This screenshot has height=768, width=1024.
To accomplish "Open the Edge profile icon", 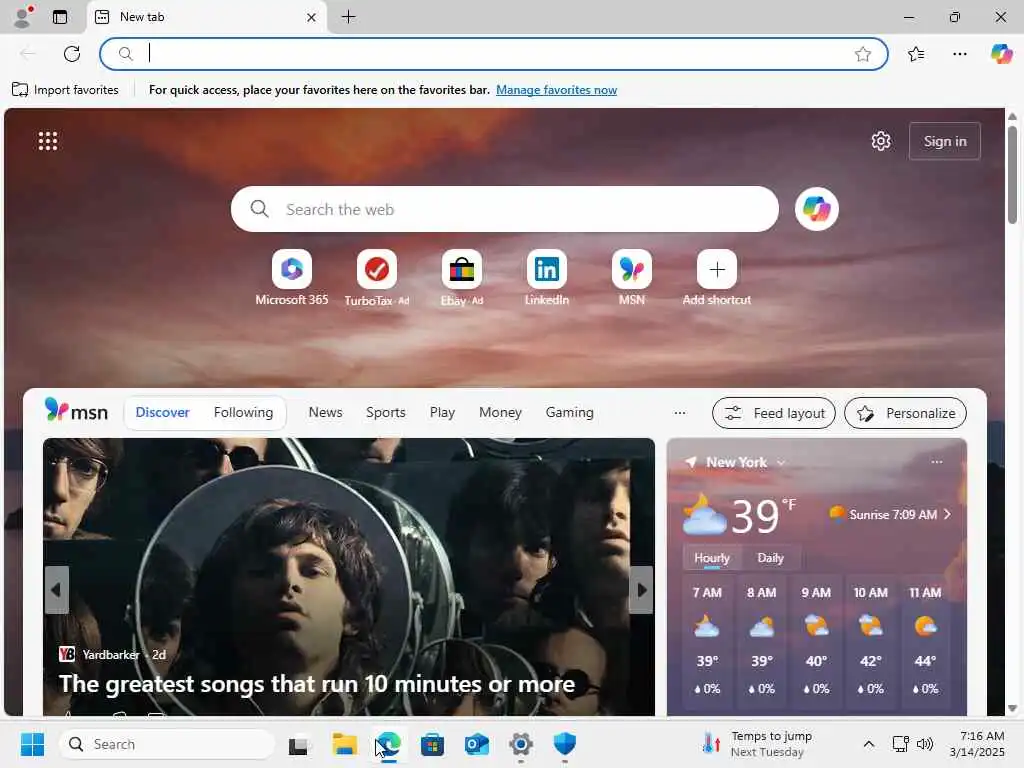I will [x=23, y=17].
